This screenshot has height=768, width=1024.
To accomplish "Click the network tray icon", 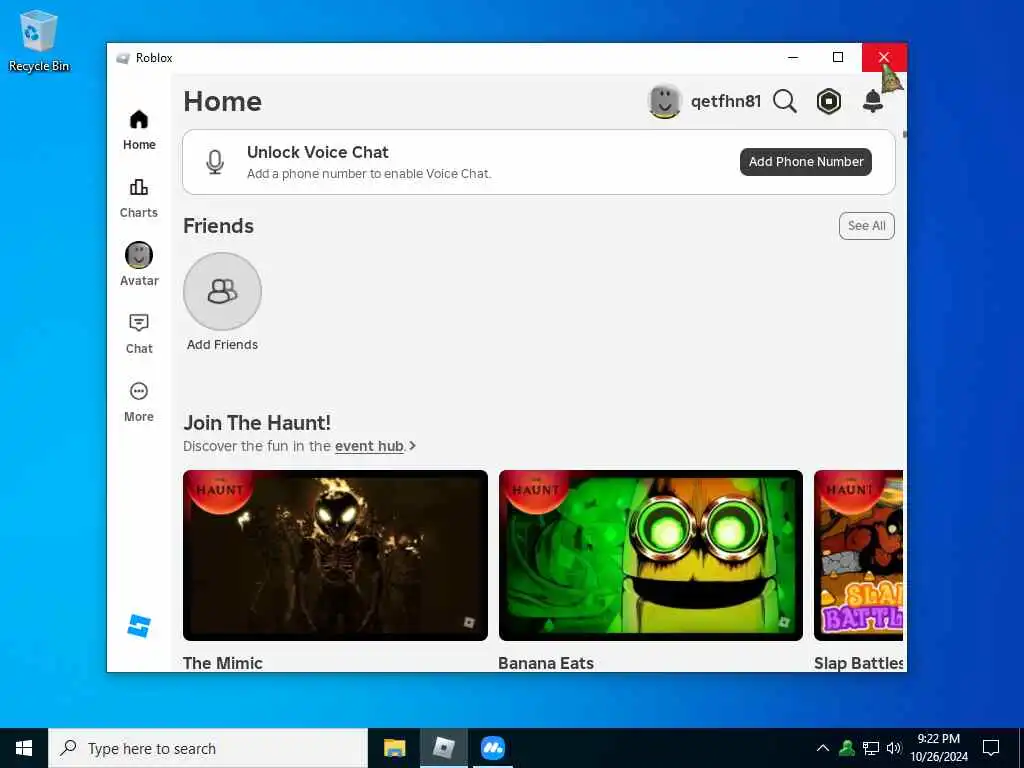I will tap(871, 748).
